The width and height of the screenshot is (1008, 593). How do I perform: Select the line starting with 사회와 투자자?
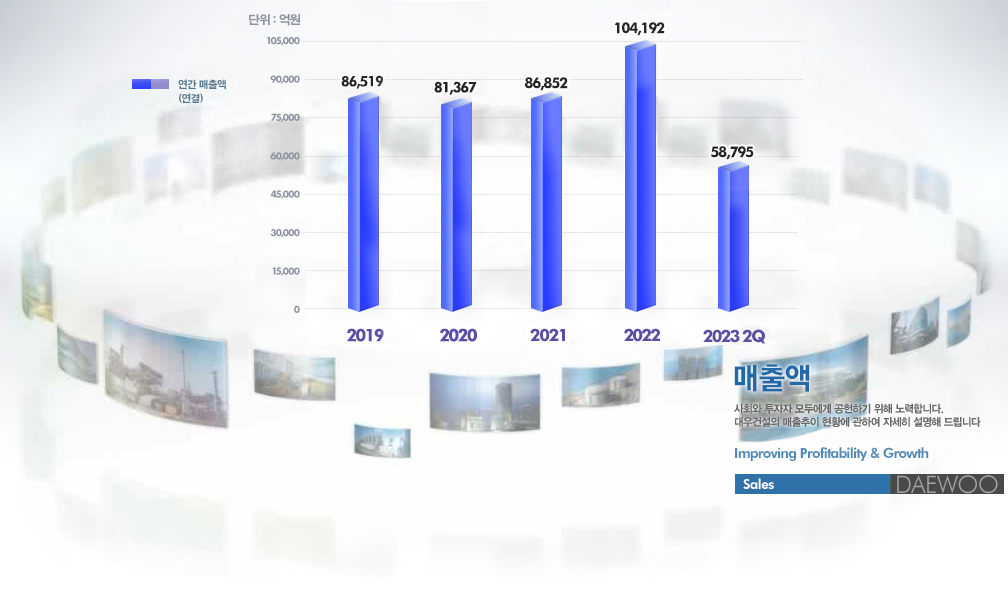coord(838,408)
